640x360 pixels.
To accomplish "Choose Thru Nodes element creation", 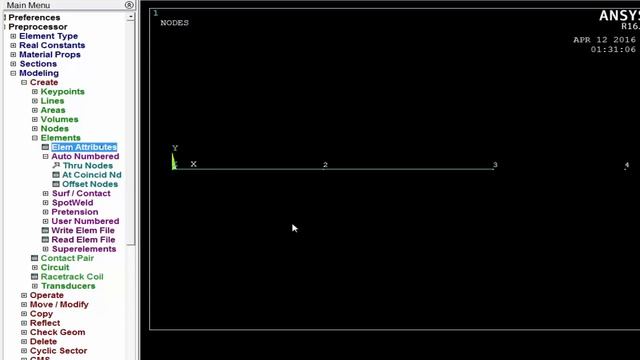I will pos(87,165).
